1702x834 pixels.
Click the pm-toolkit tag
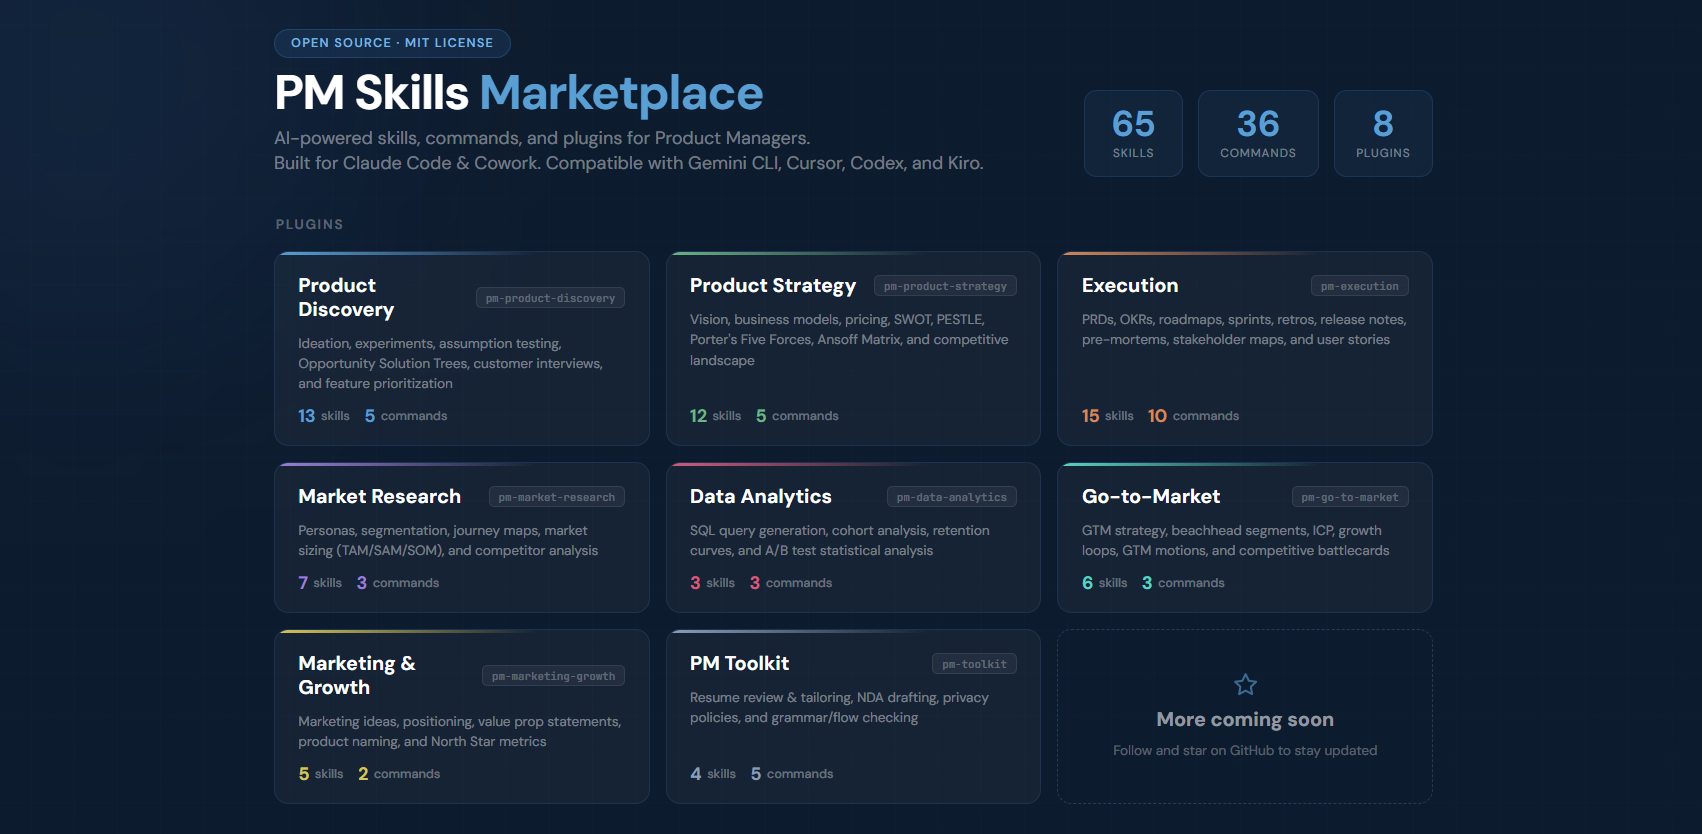pyautogui.click(x=974, y=664)
